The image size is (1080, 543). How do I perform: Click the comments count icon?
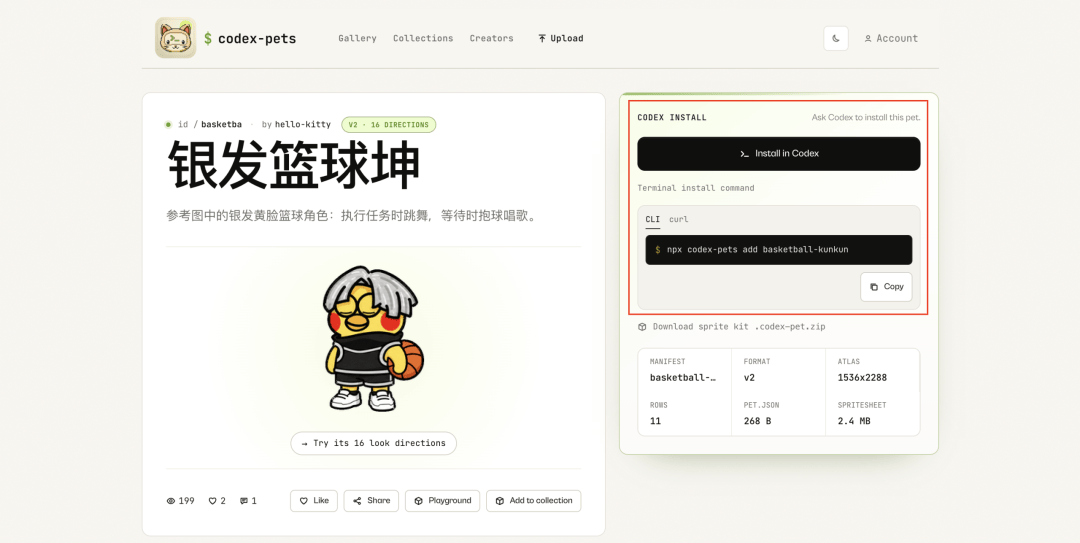pos(244,501)
